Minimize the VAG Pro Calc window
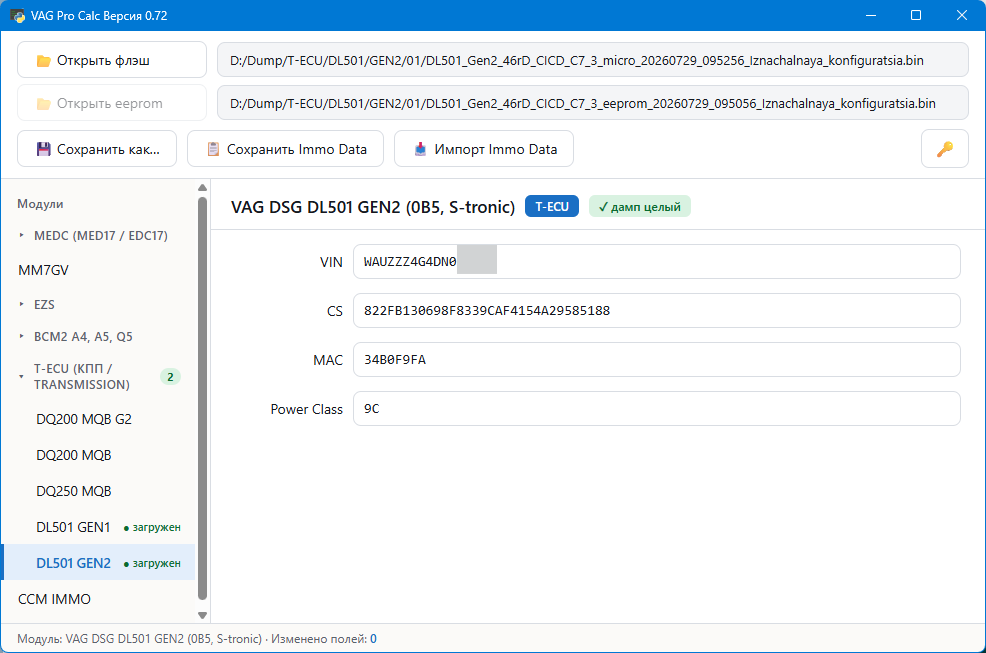This screenshot has width=986, height=653. point(871,15)
